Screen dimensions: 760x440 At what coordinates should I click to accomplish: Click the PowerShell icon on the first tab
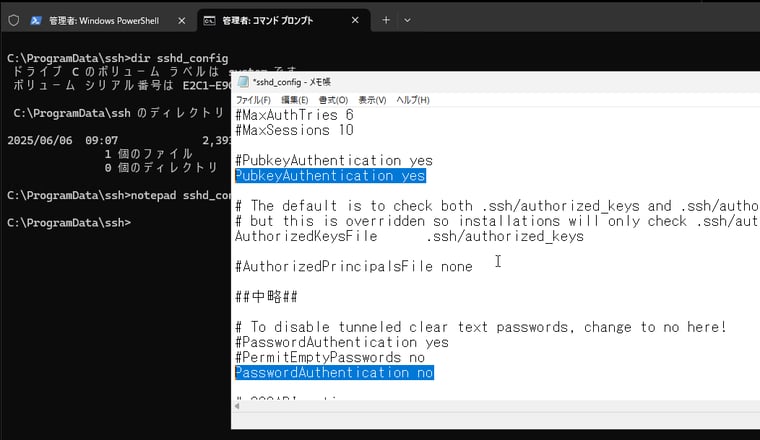coord(35,20)
